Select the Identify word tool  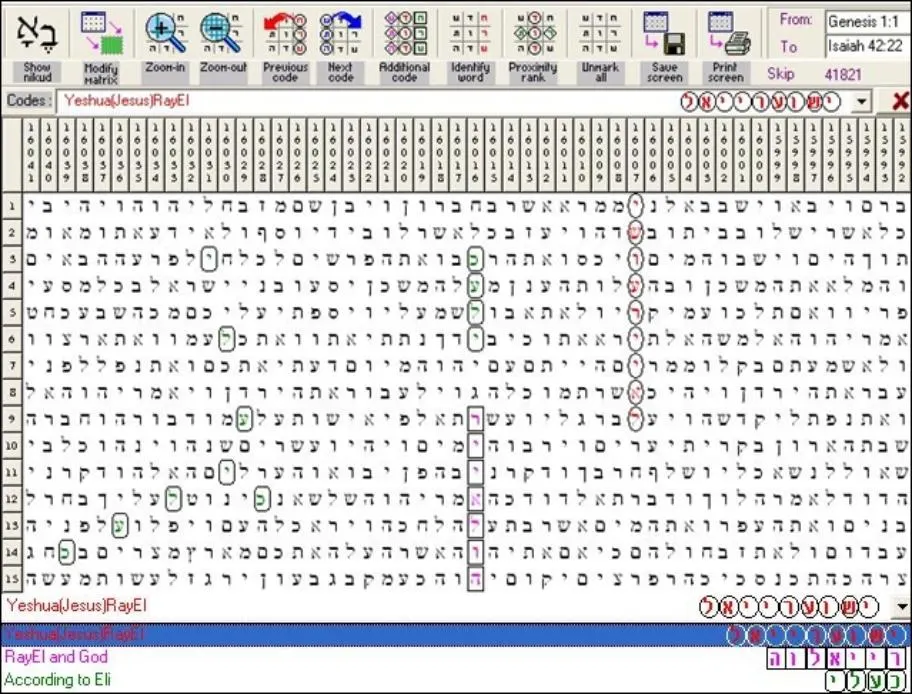[x=470, y=33]
